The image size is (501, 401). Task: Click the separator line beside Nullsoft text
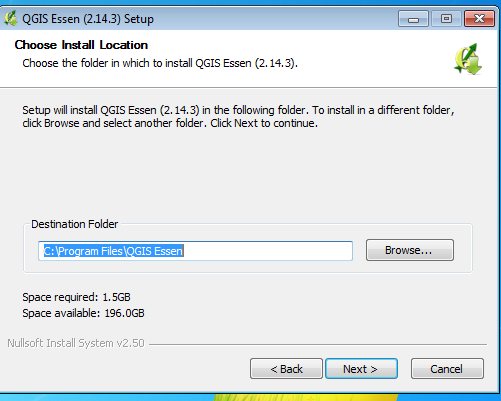point(318,344)
